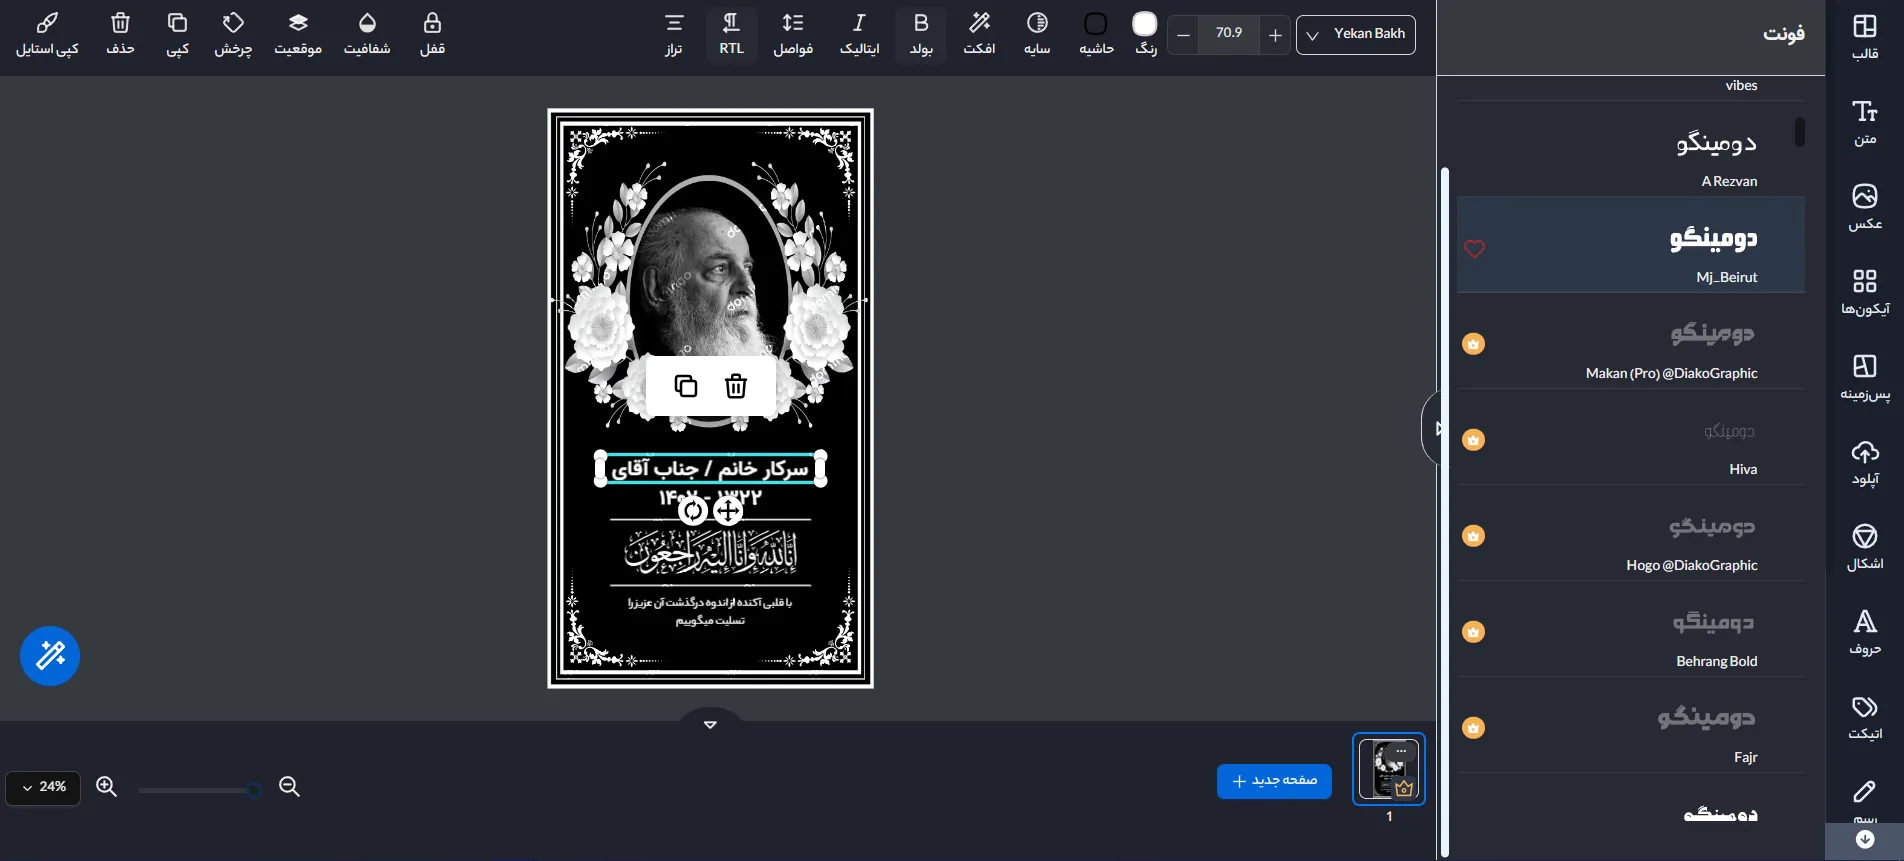
Task: Open the فواصل spacing tool
Action: [x=793, y=34]
